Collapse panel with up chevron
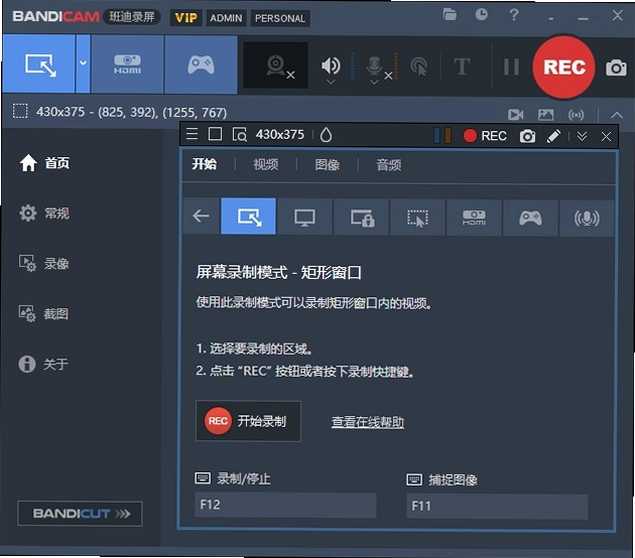This screenshot has width=635, height=558. click(x=616, y=115)
